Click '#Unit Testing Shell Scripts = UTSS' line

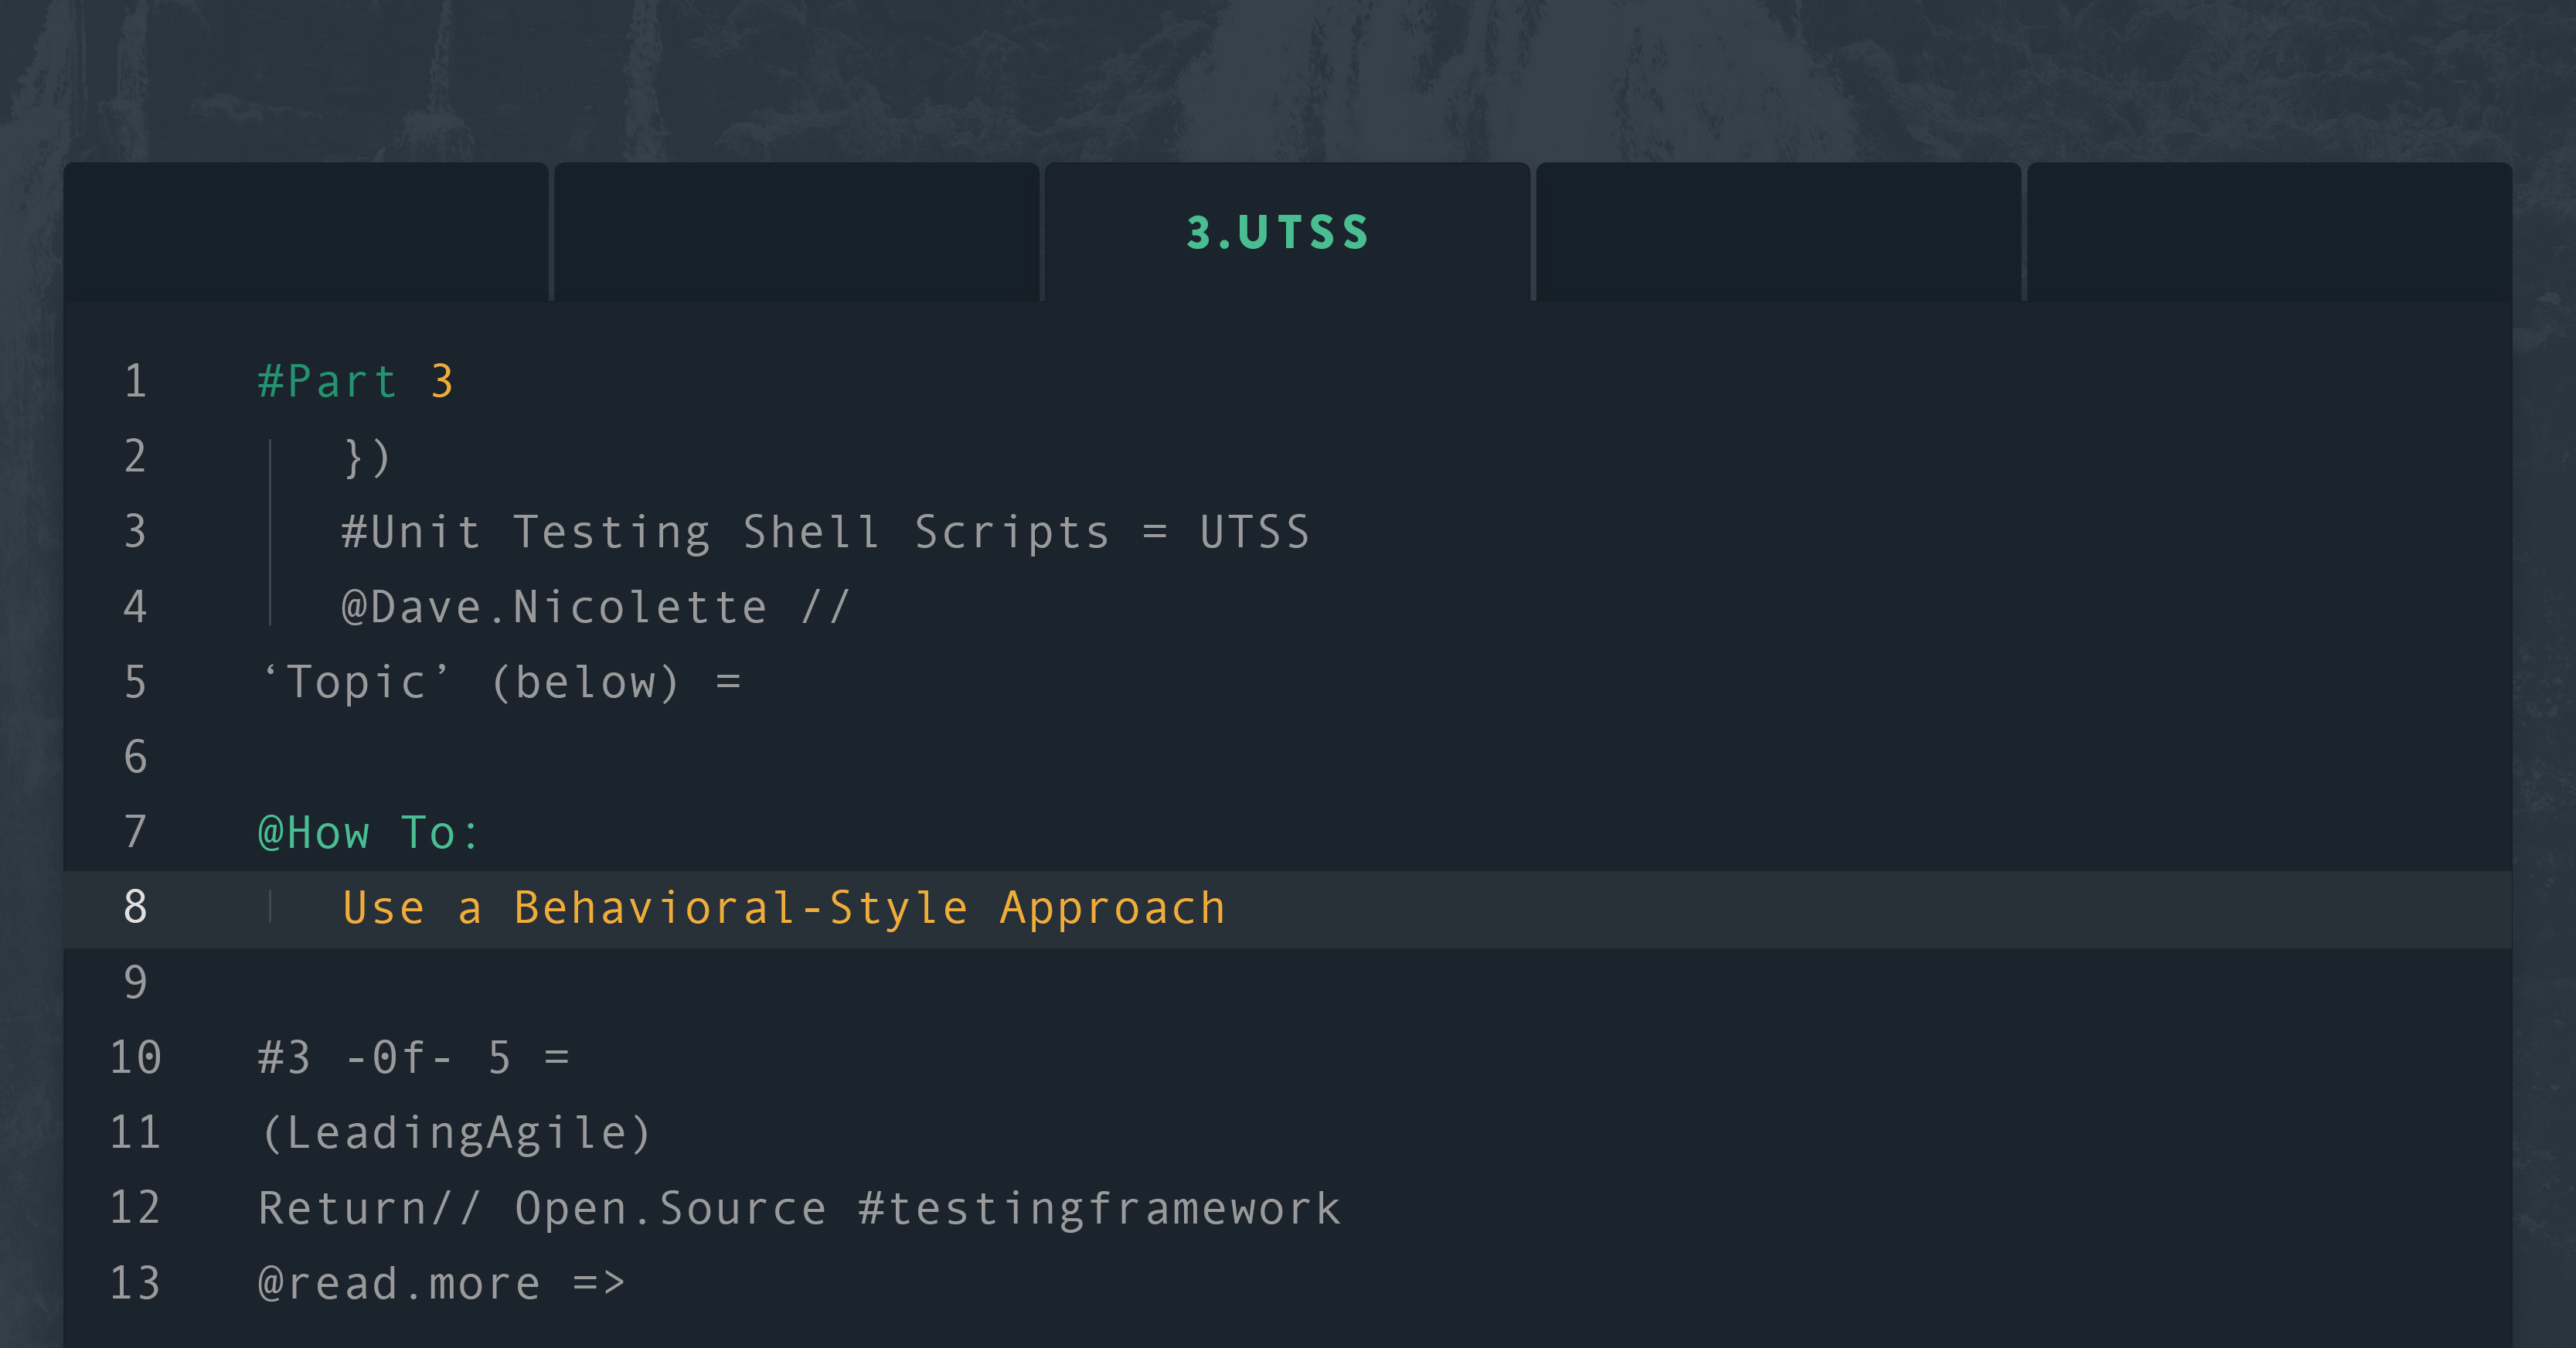pos(825,532)
